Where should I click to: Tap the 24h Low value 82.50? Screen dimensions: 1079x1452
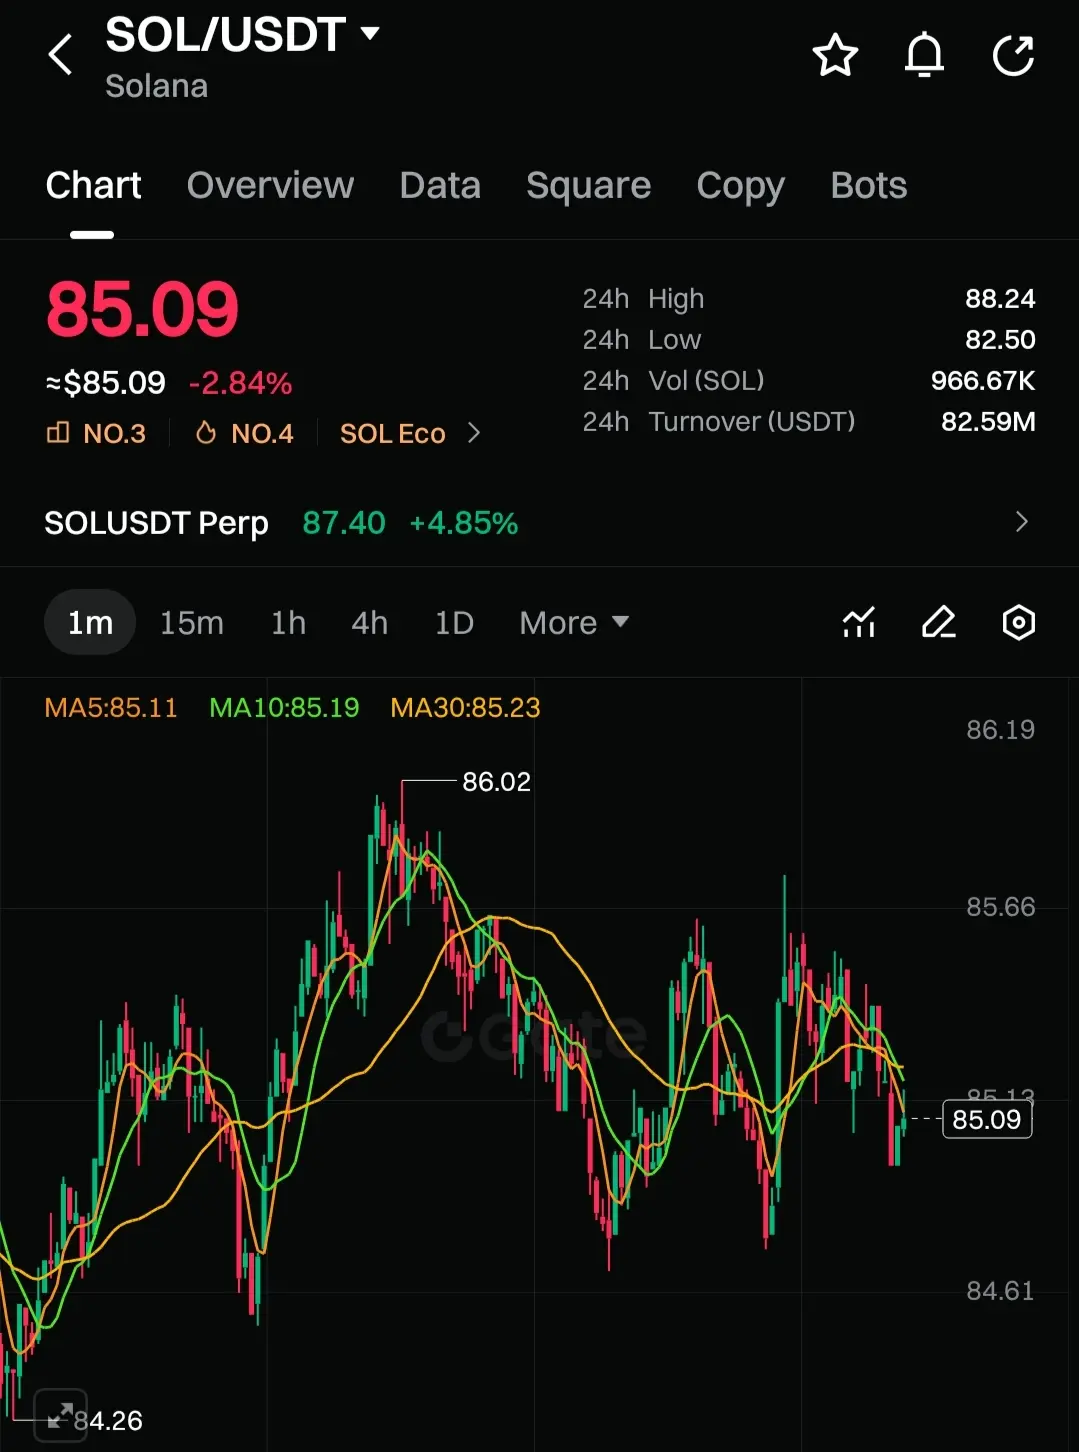click(1000, 340)
